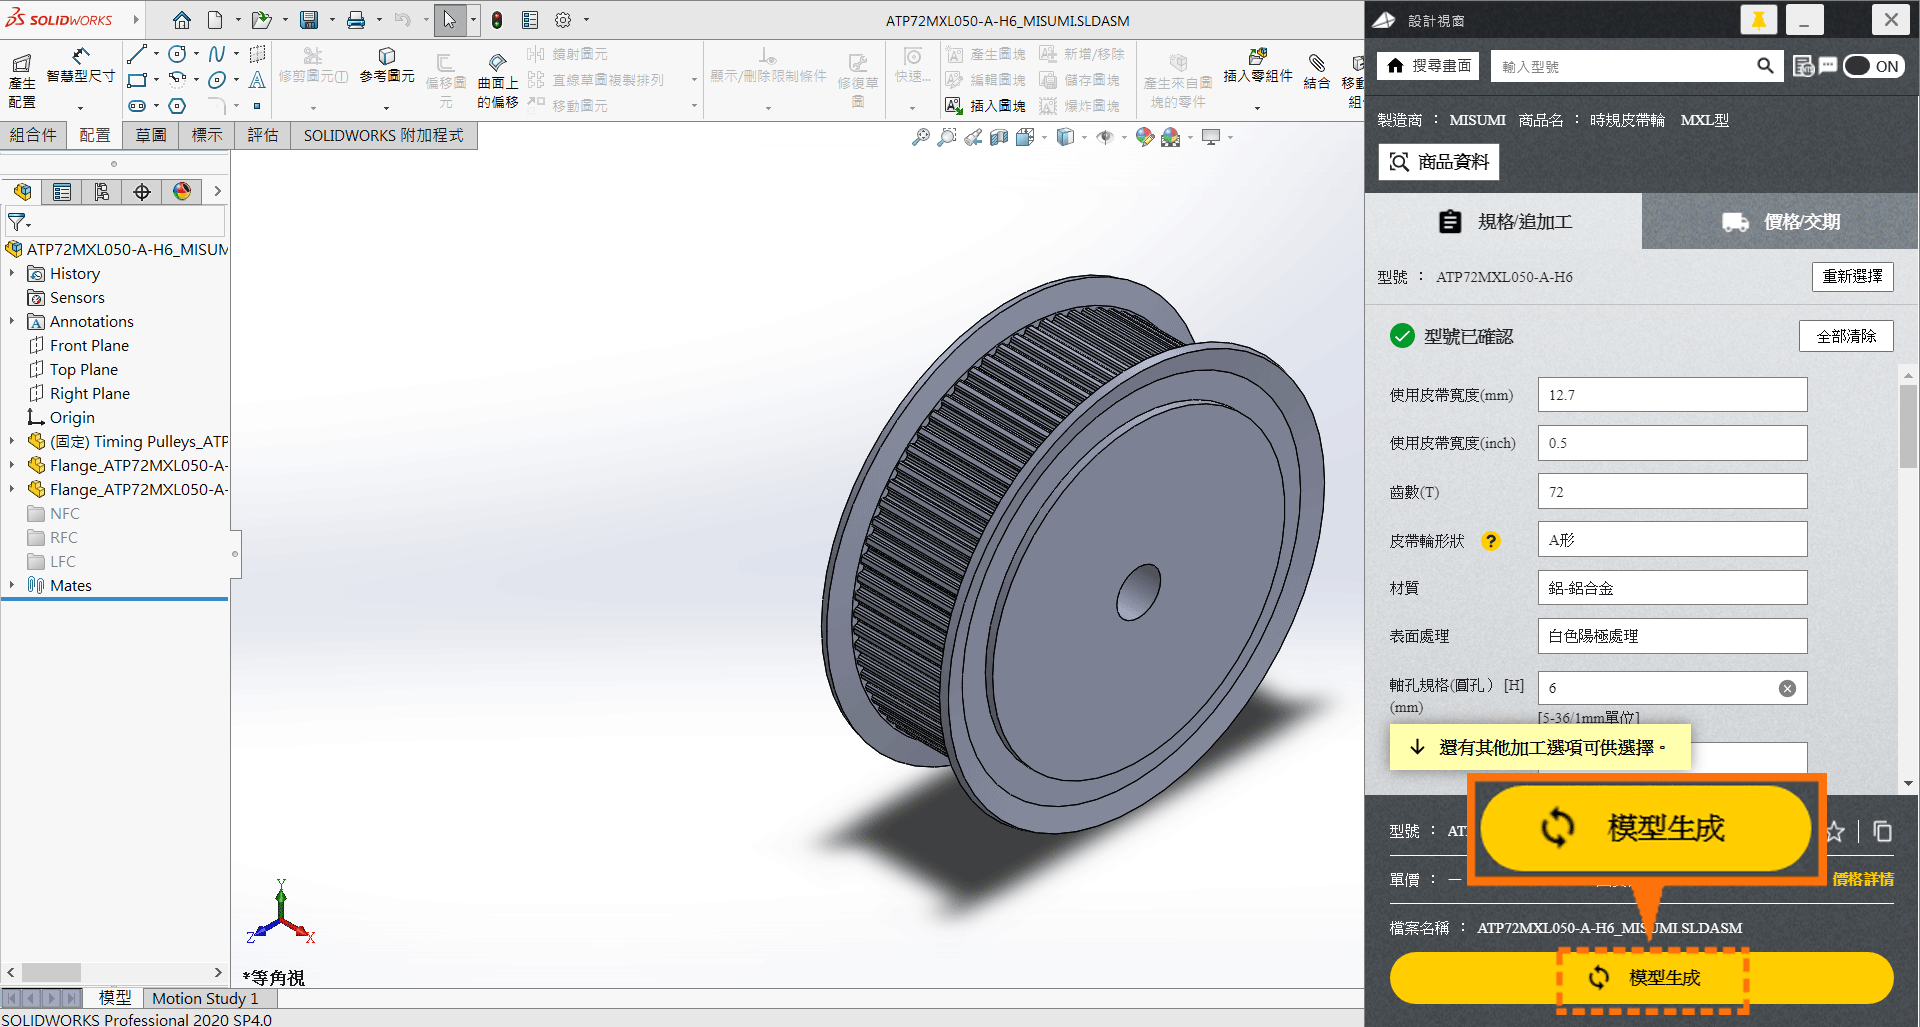Expand the Annotations tree node
Viewport: 1920px width, 1027px height.
tap(12, 321)
